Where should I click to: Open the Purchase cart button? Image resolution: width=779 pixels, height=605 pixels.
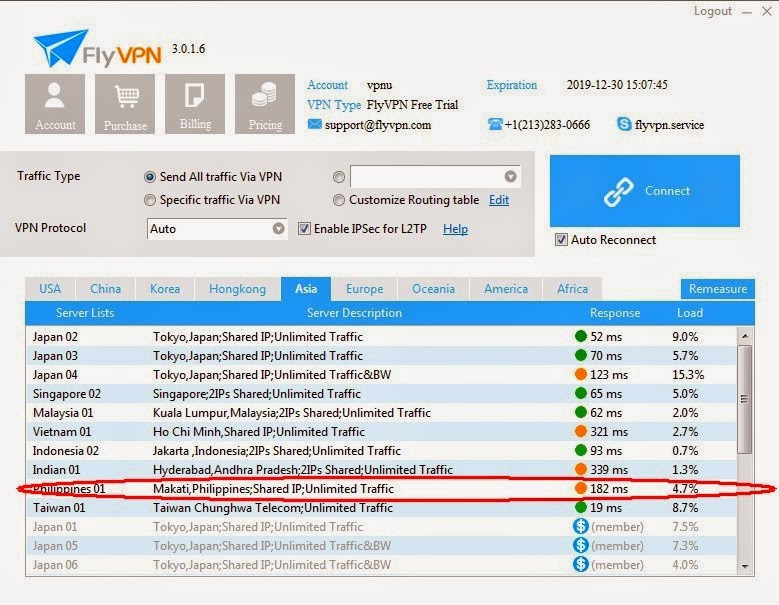125,104
